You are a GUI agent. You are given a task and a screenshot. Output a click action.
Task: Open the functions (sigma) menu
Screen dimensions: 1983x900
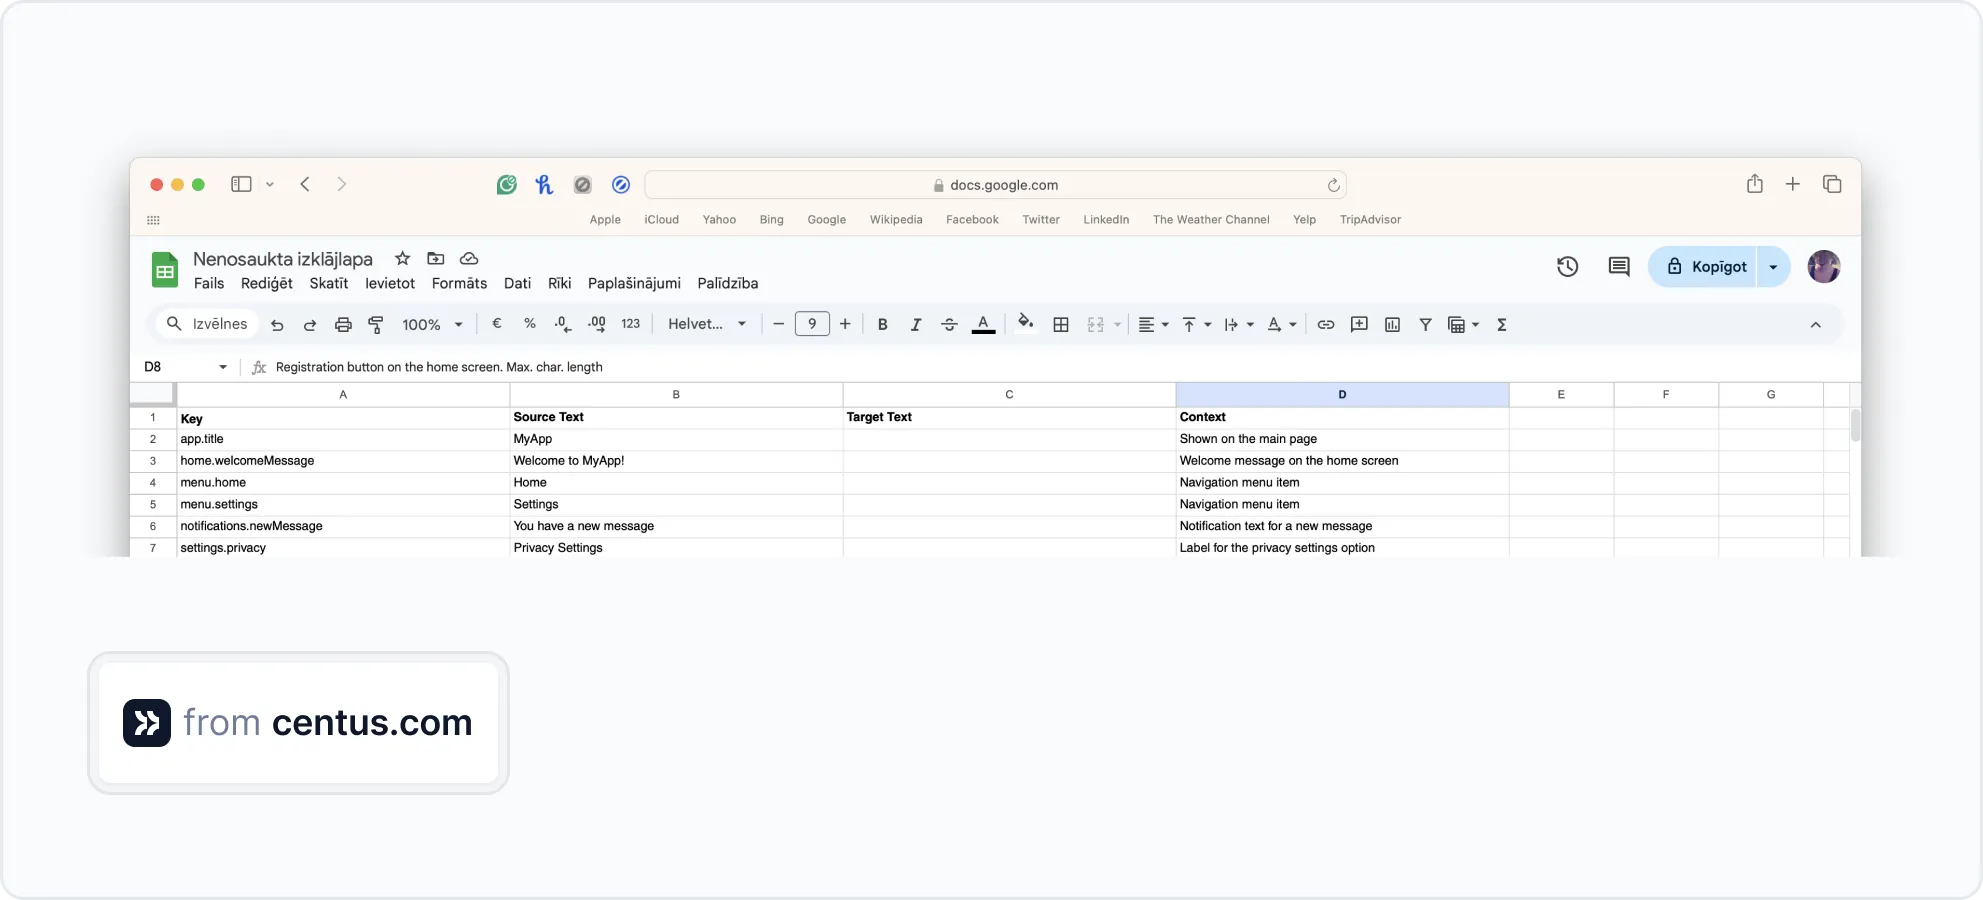pyautogui.click(x=1502, y=324)
